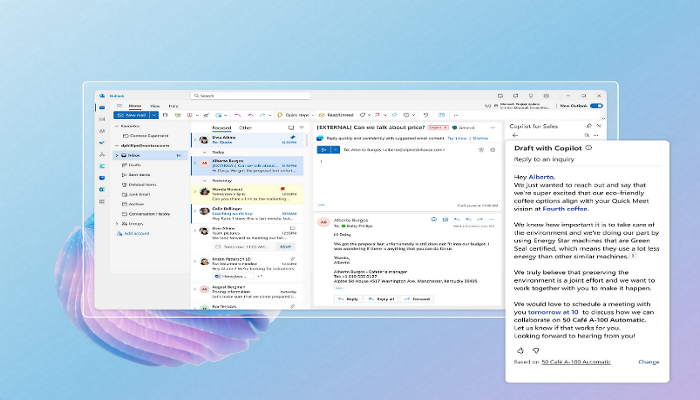Image resolution: width=700 pixels, height=400 pixels.
Task: Open the New mail dropdown arrow
Action: coord(154,115)
